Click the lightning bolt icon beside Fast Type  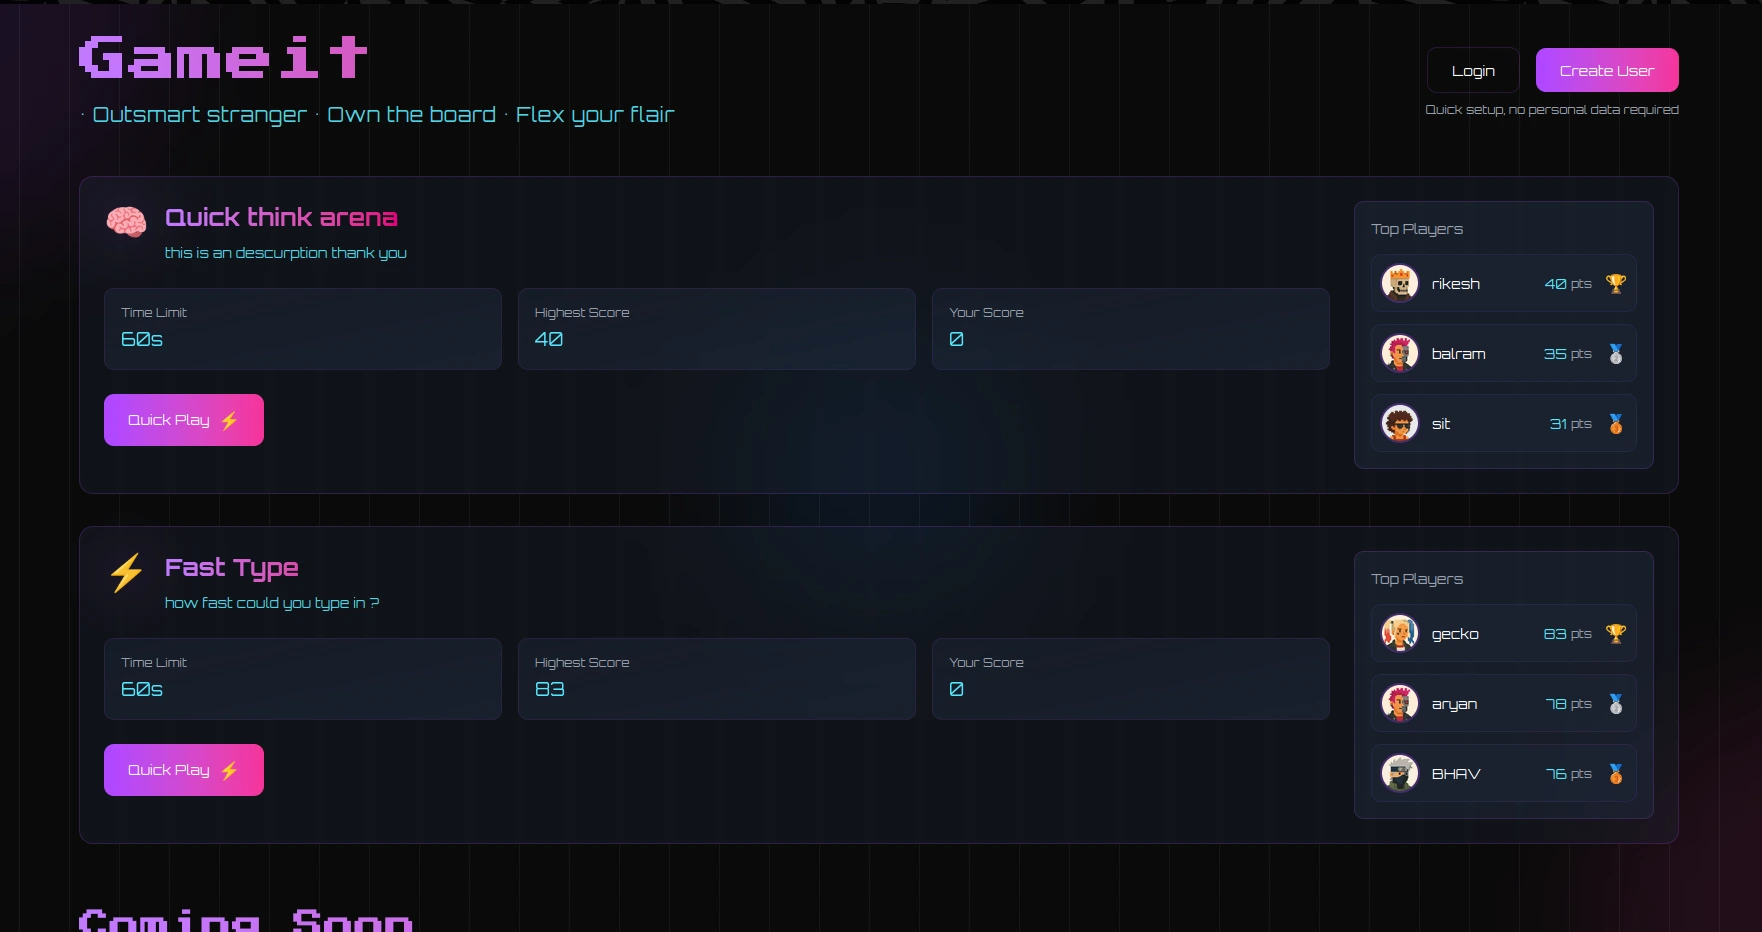click(126, 573)
